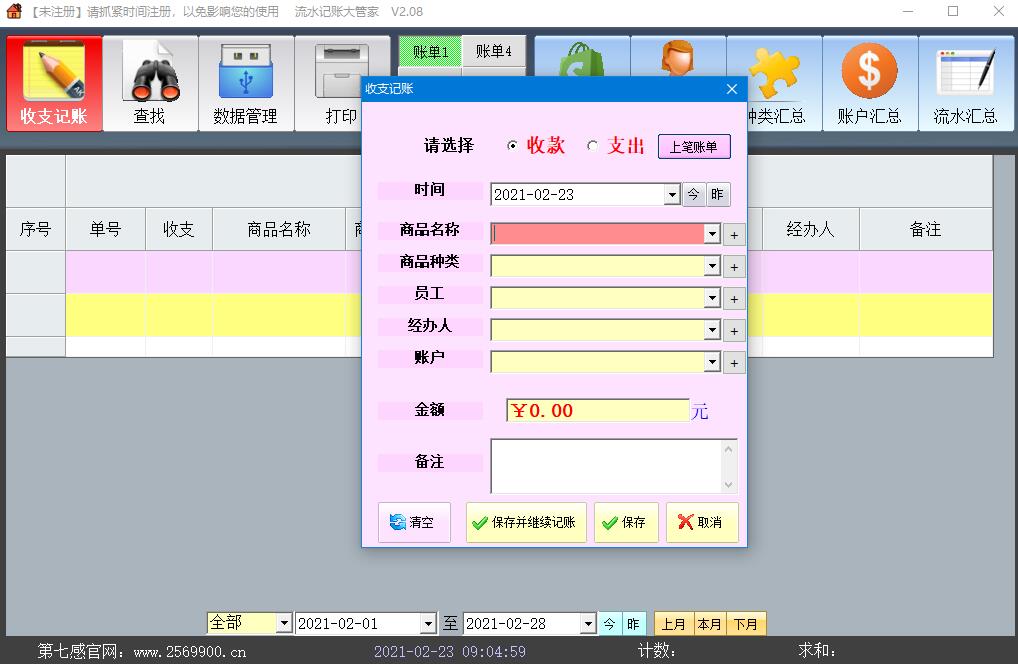Screen dimensions: 1018x664
Task: Add new 员工 with plus button
Action: (734, 299)
